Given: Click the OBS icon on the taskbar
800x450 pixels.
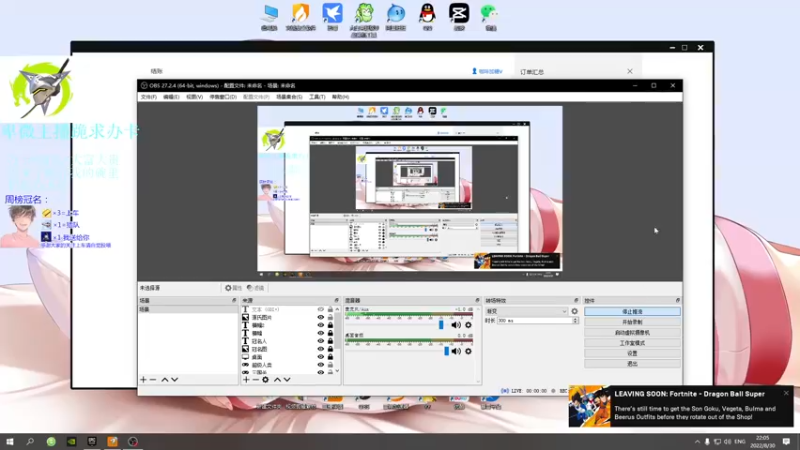Looking at the screenshot, I should pos(133,441).
